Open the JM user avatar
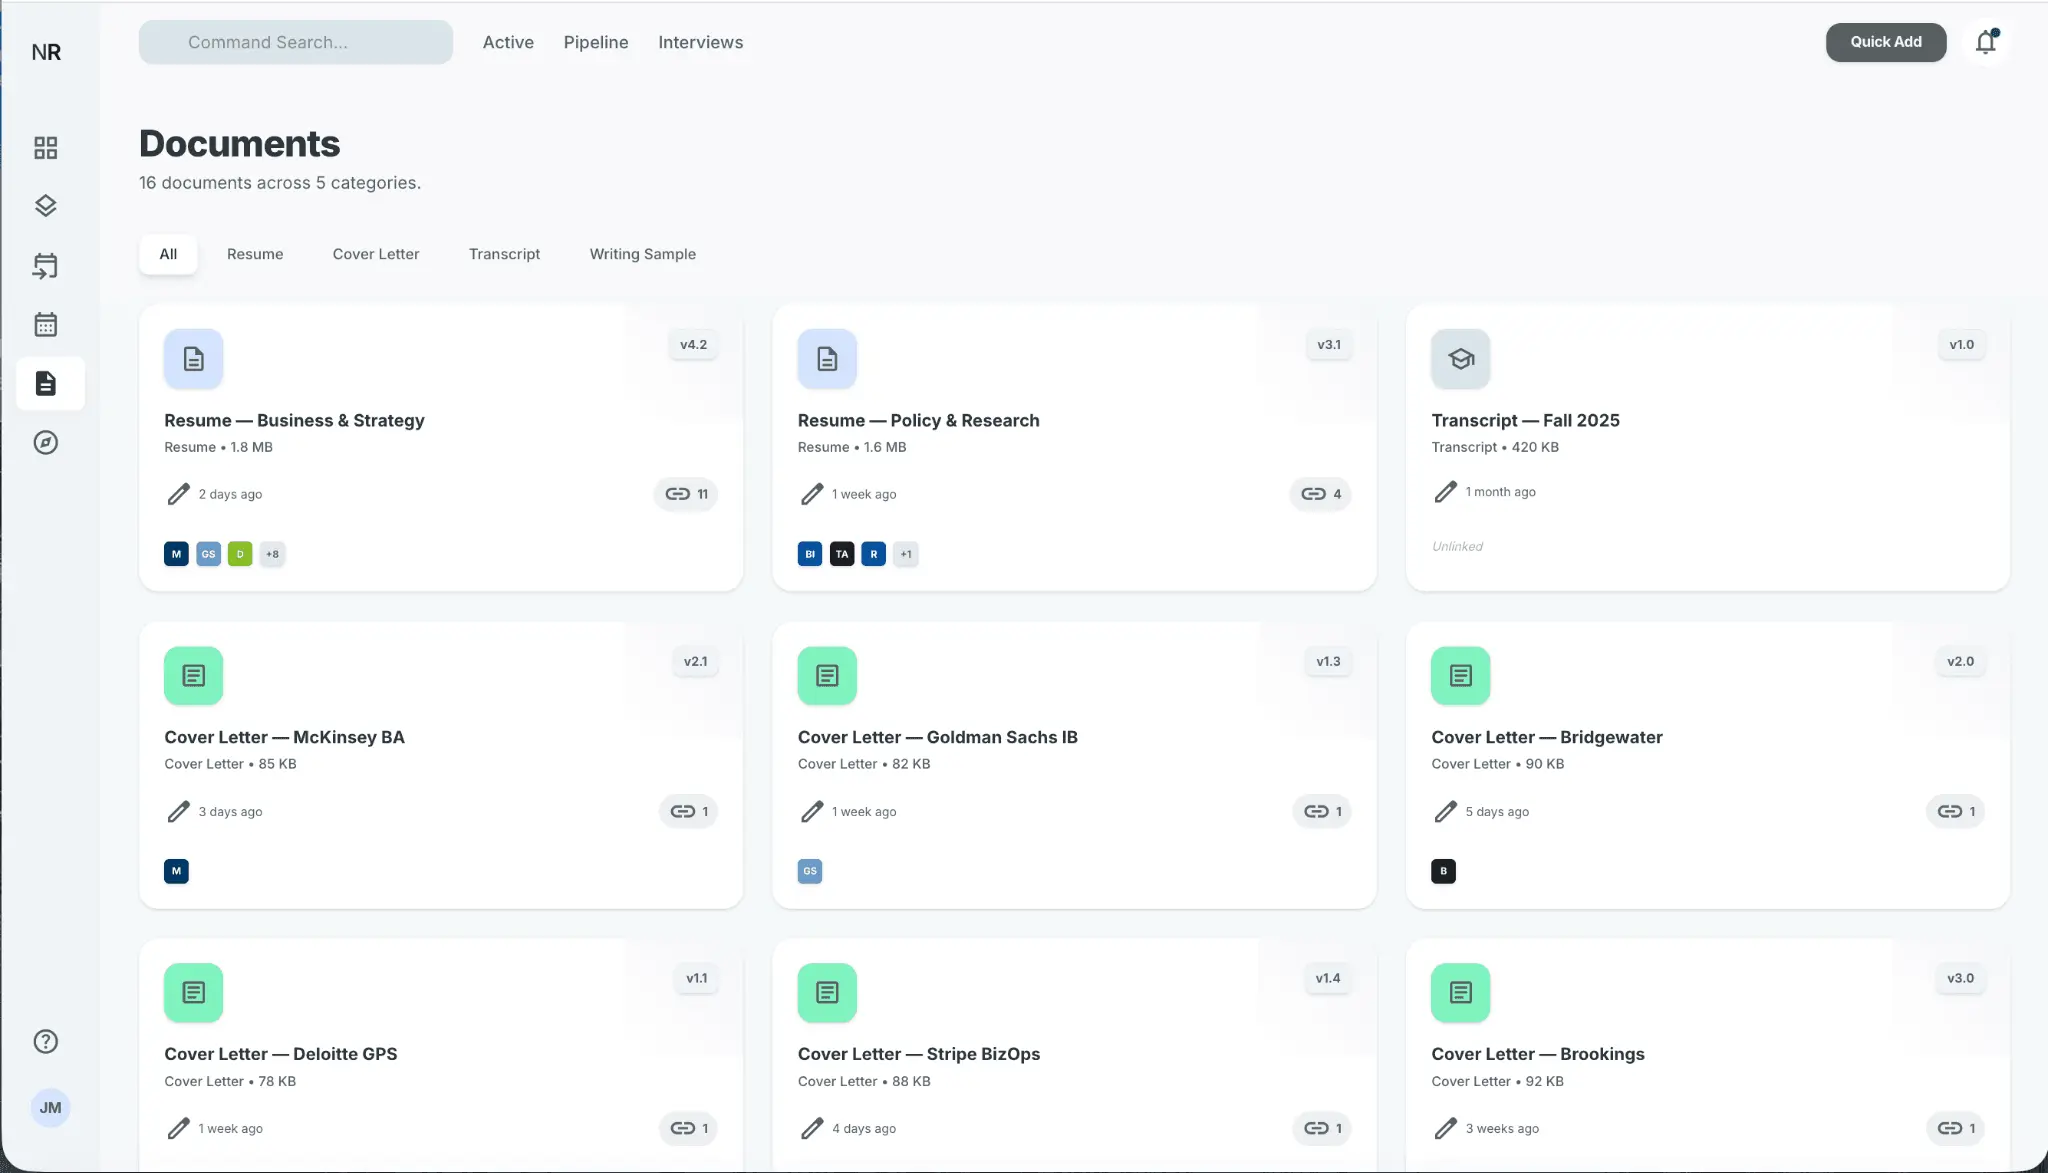This screenshot has width=2048, height=1173. coord(50,1108)
